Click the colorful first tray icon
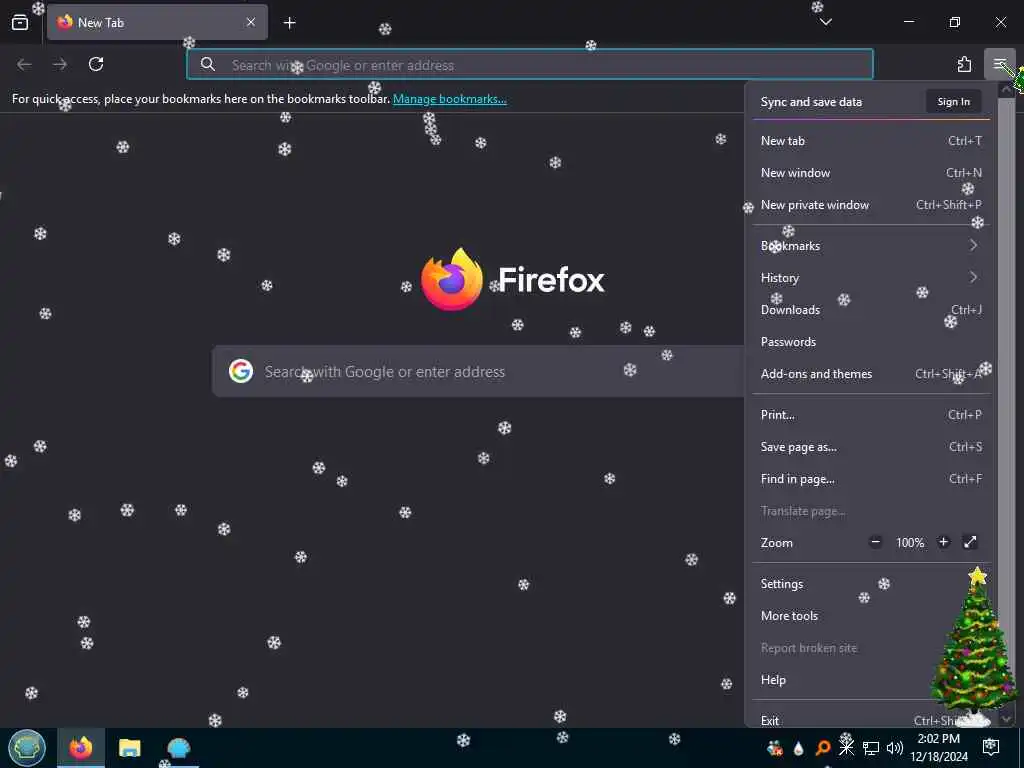The image size is (1024, 768). point(775,748)
